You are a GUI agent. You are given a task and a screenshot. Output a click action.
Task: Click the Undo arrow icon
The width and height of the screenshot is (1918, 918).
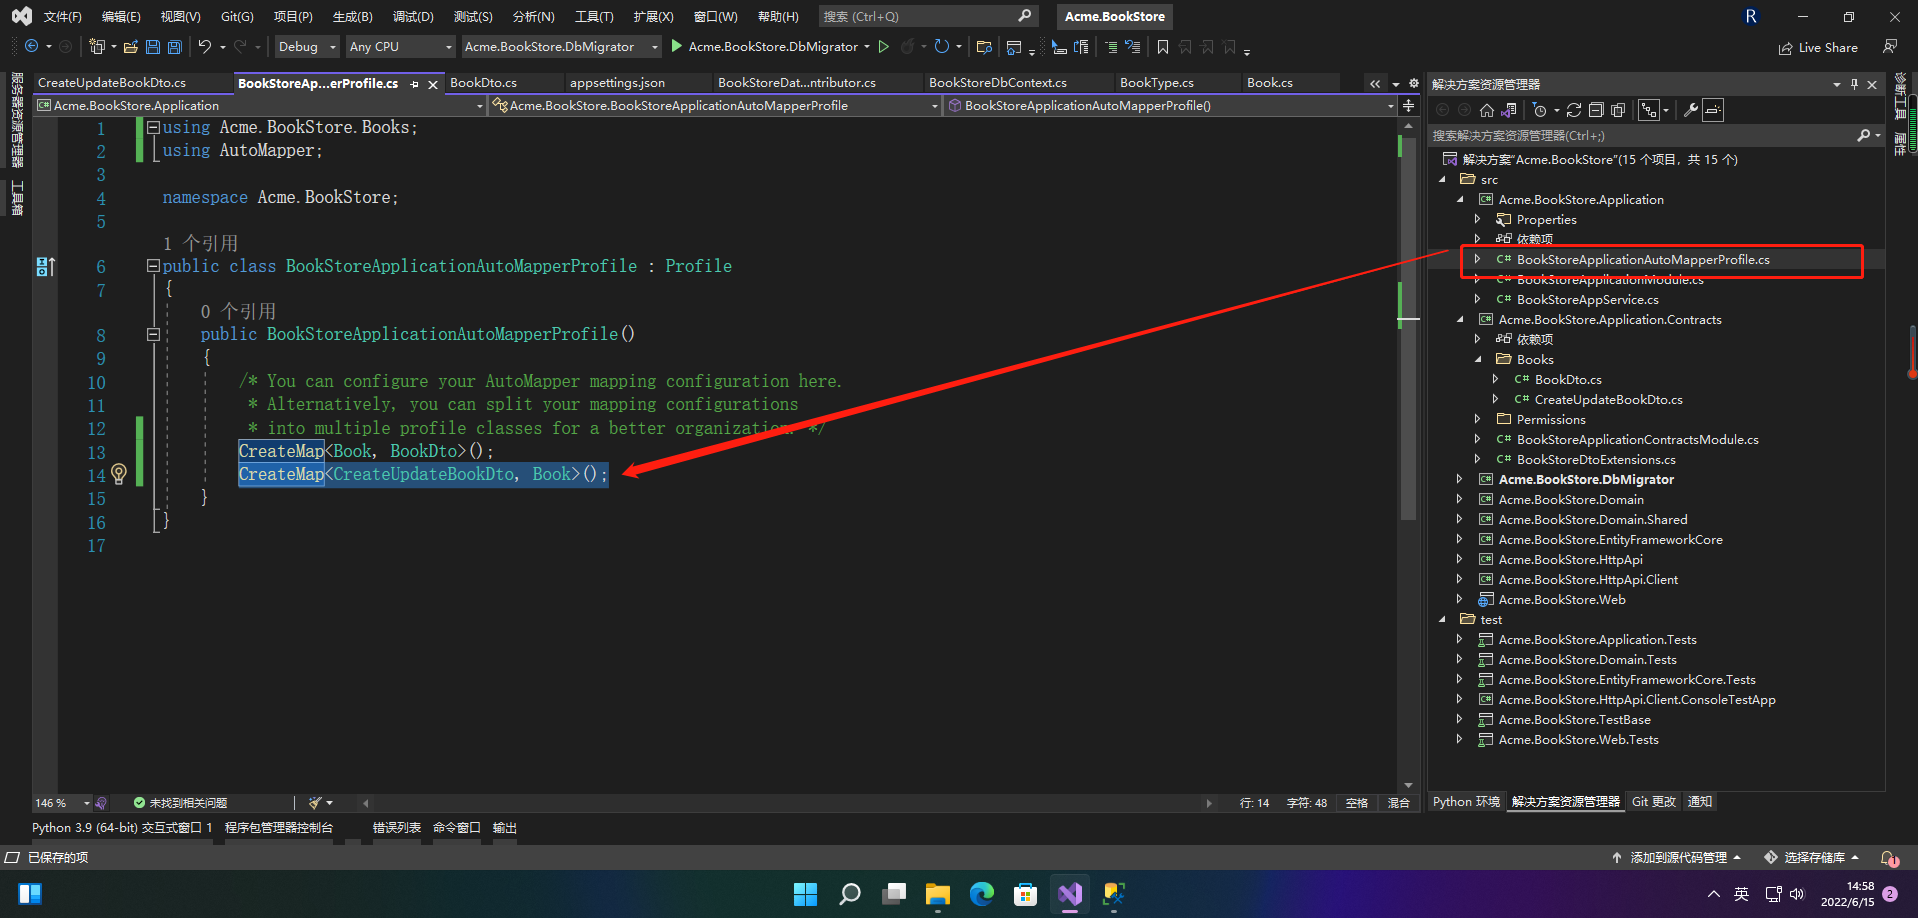click(205, 46)
